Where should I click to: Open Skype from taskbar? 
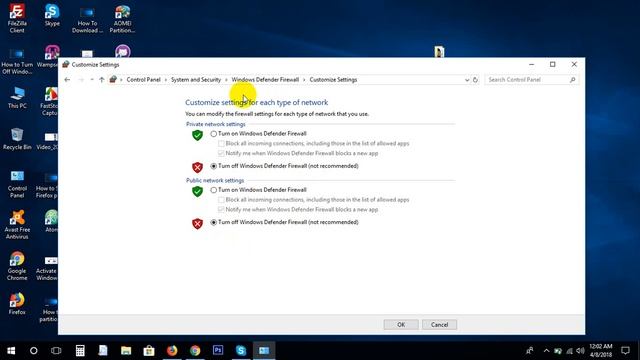click(241, 351)
